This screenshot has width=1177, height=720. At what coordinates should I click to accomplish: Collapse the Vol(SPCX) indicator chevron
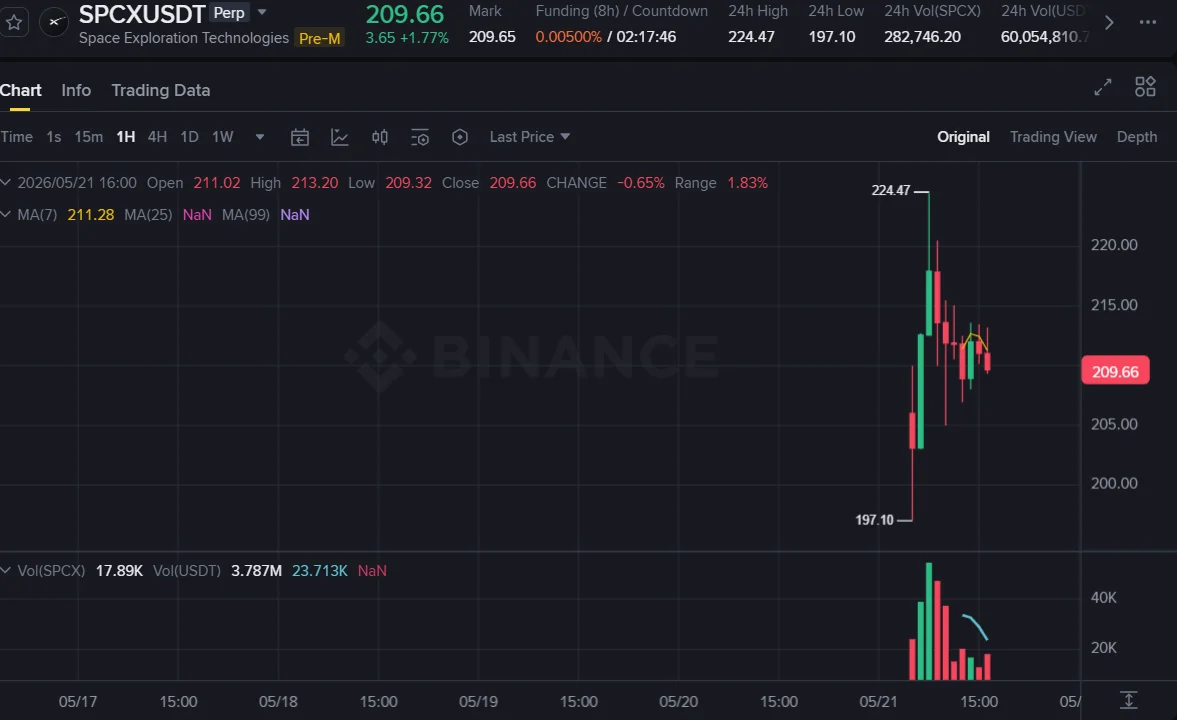point(5,571)
